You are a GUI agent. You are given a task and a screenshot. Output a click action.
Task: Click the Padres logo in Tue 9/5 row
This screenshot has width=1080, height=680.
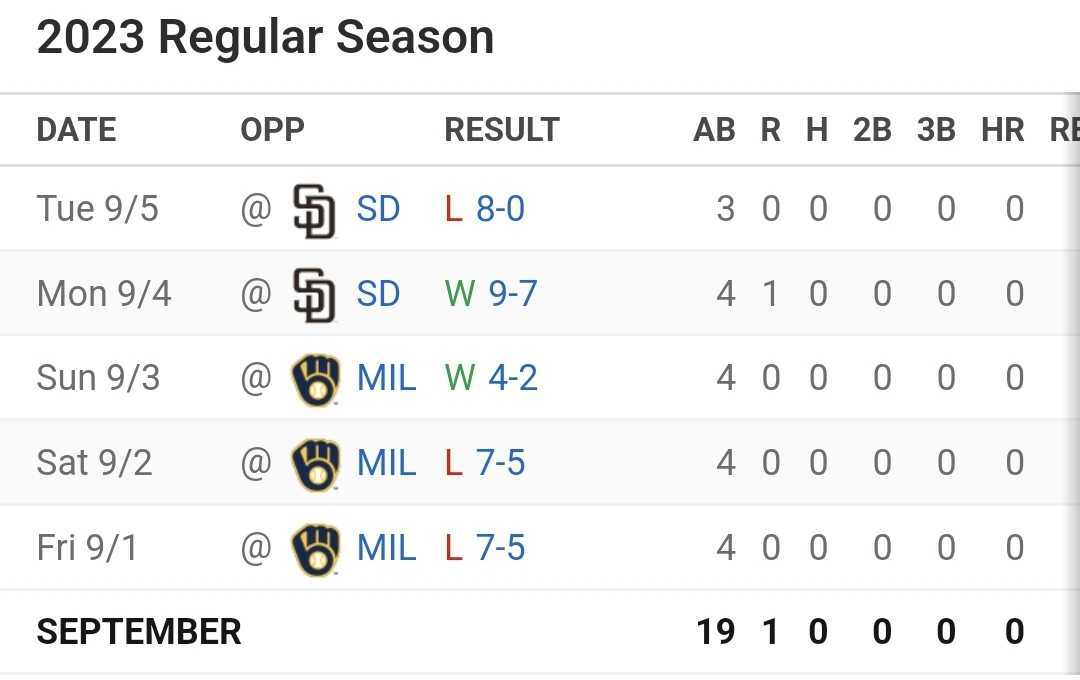click(x=314, y=210)
